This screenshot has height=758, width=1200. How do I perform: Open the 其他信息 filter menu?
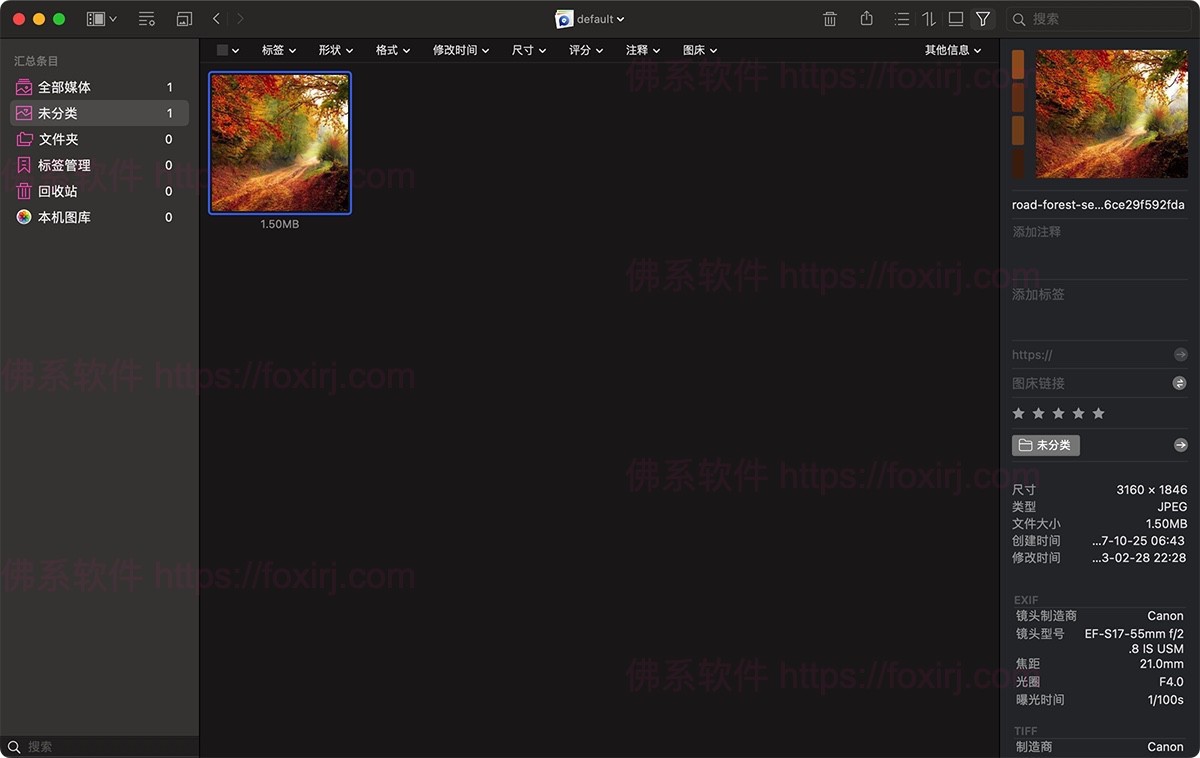tap(952, 50)
